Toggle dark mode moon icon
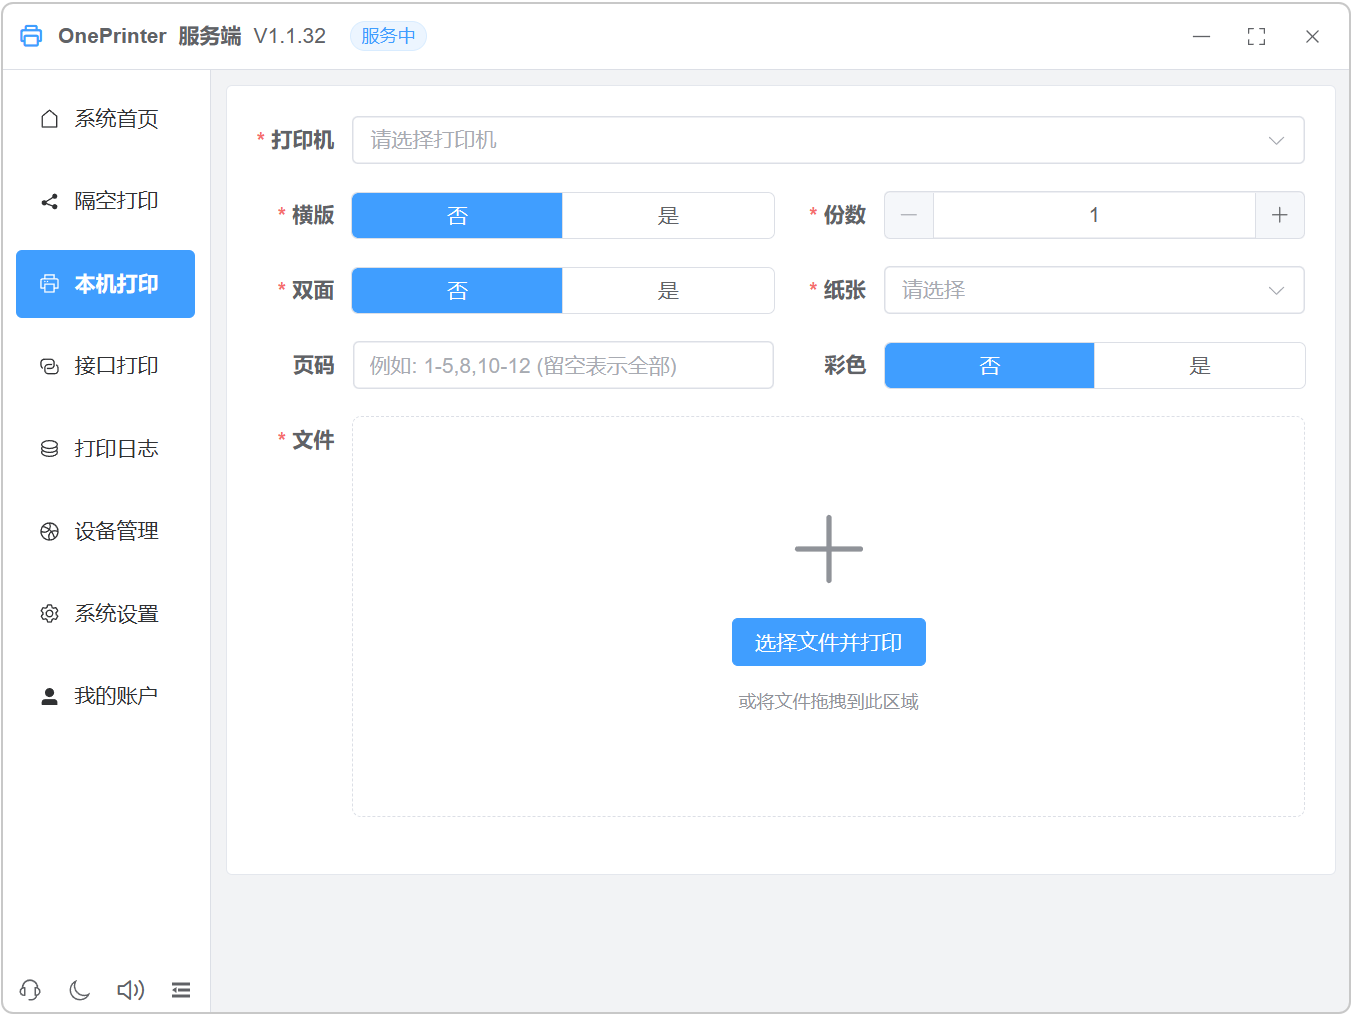The image size is (1352, 1015). (80, 990)
